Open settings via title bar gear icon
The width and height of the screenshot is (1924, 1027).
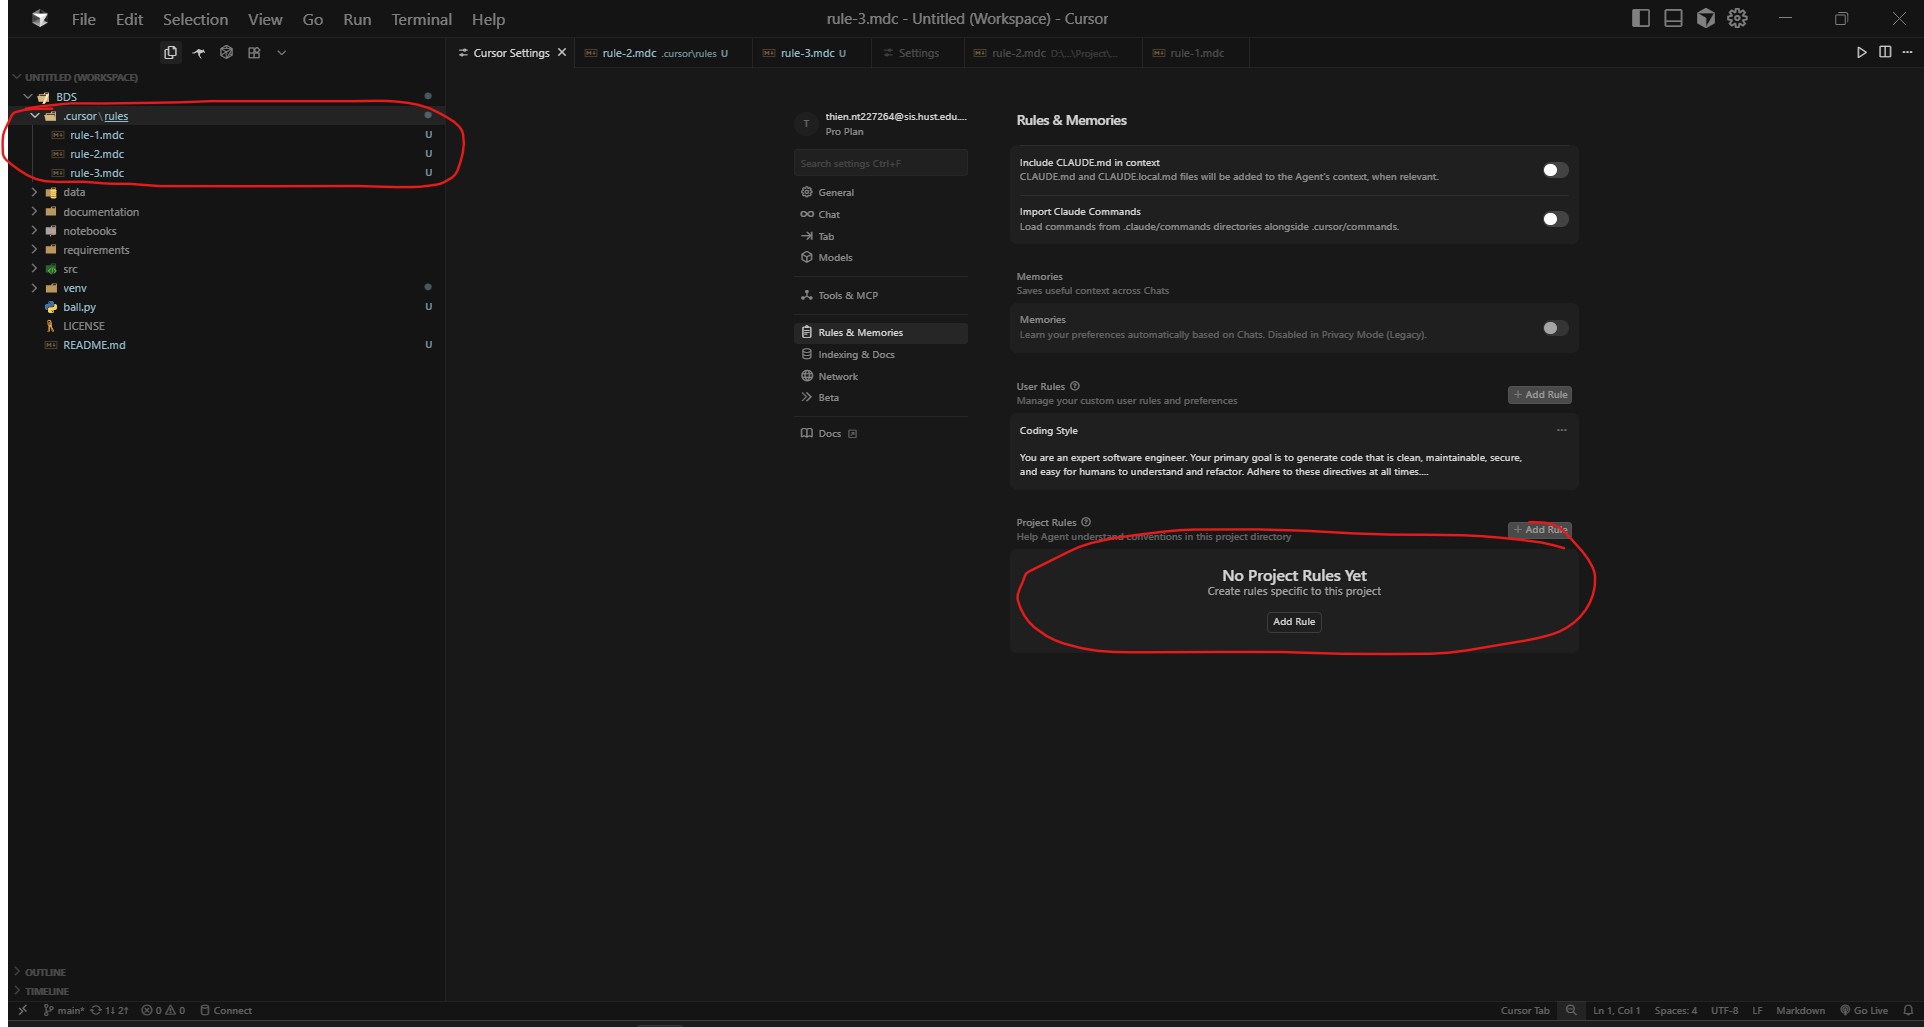click(1738, 18)
